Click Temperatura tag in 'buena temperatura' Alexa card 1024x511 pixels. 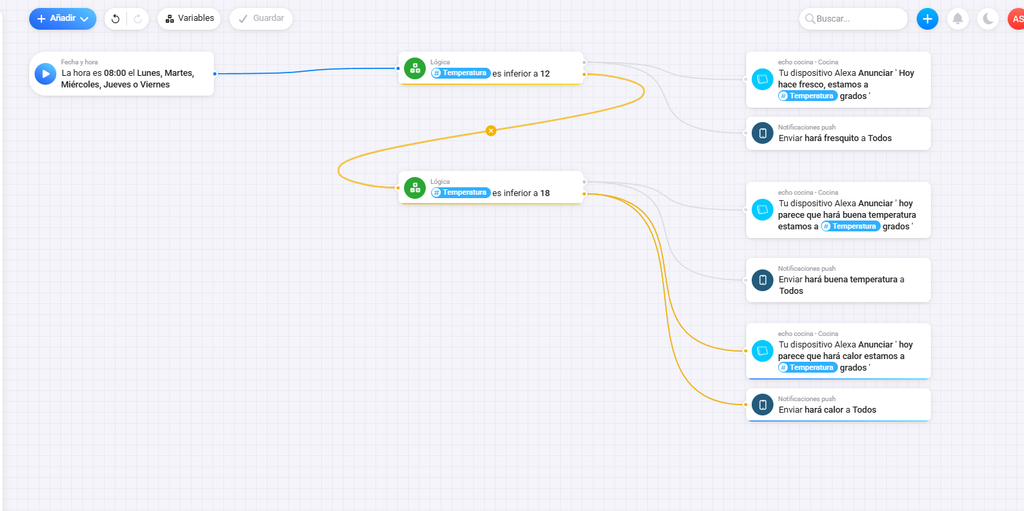tap(850, 226)
